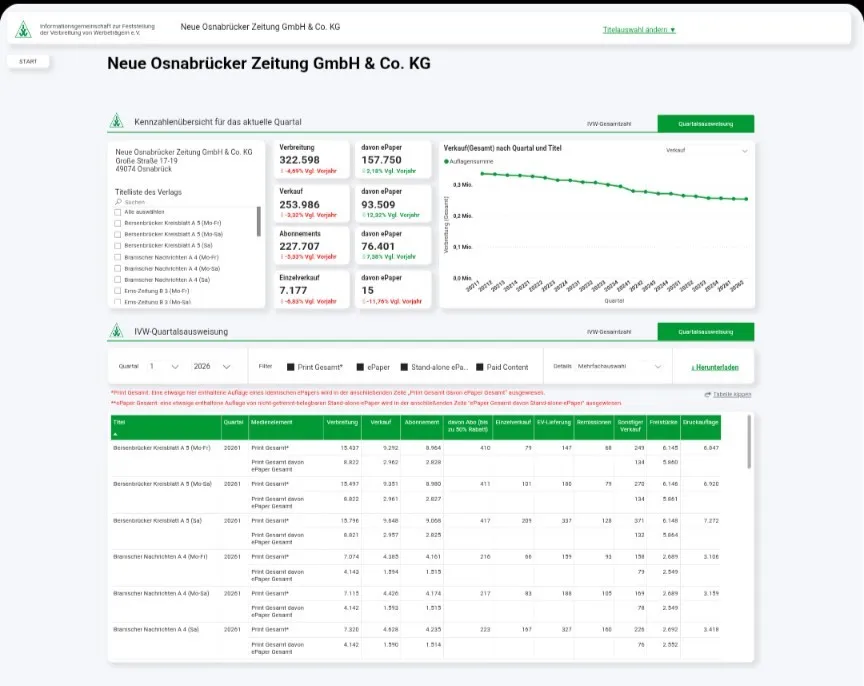Click the Herunterladen download link

(715, 368)
